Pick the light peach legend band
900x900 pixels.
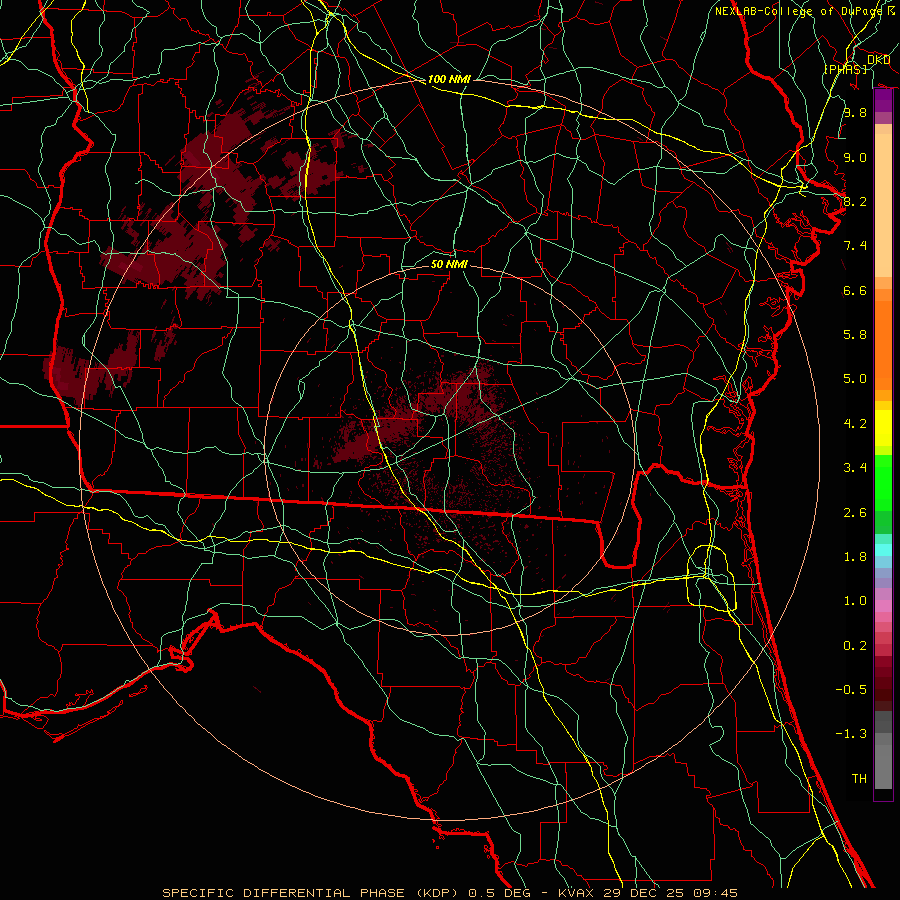click(x=883, y=205)
